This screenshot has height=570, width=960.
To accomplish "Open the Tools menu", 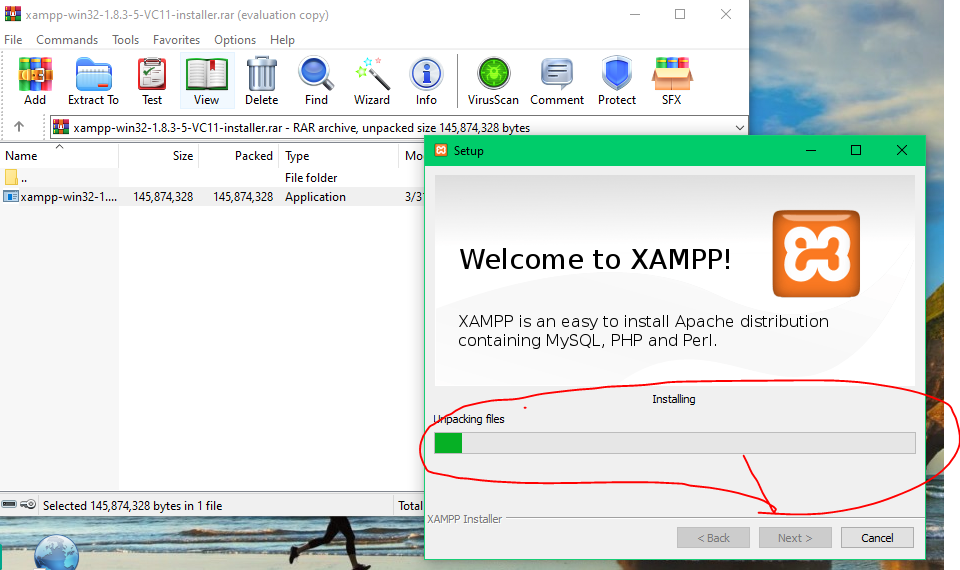I will click(x=126, y=40).
